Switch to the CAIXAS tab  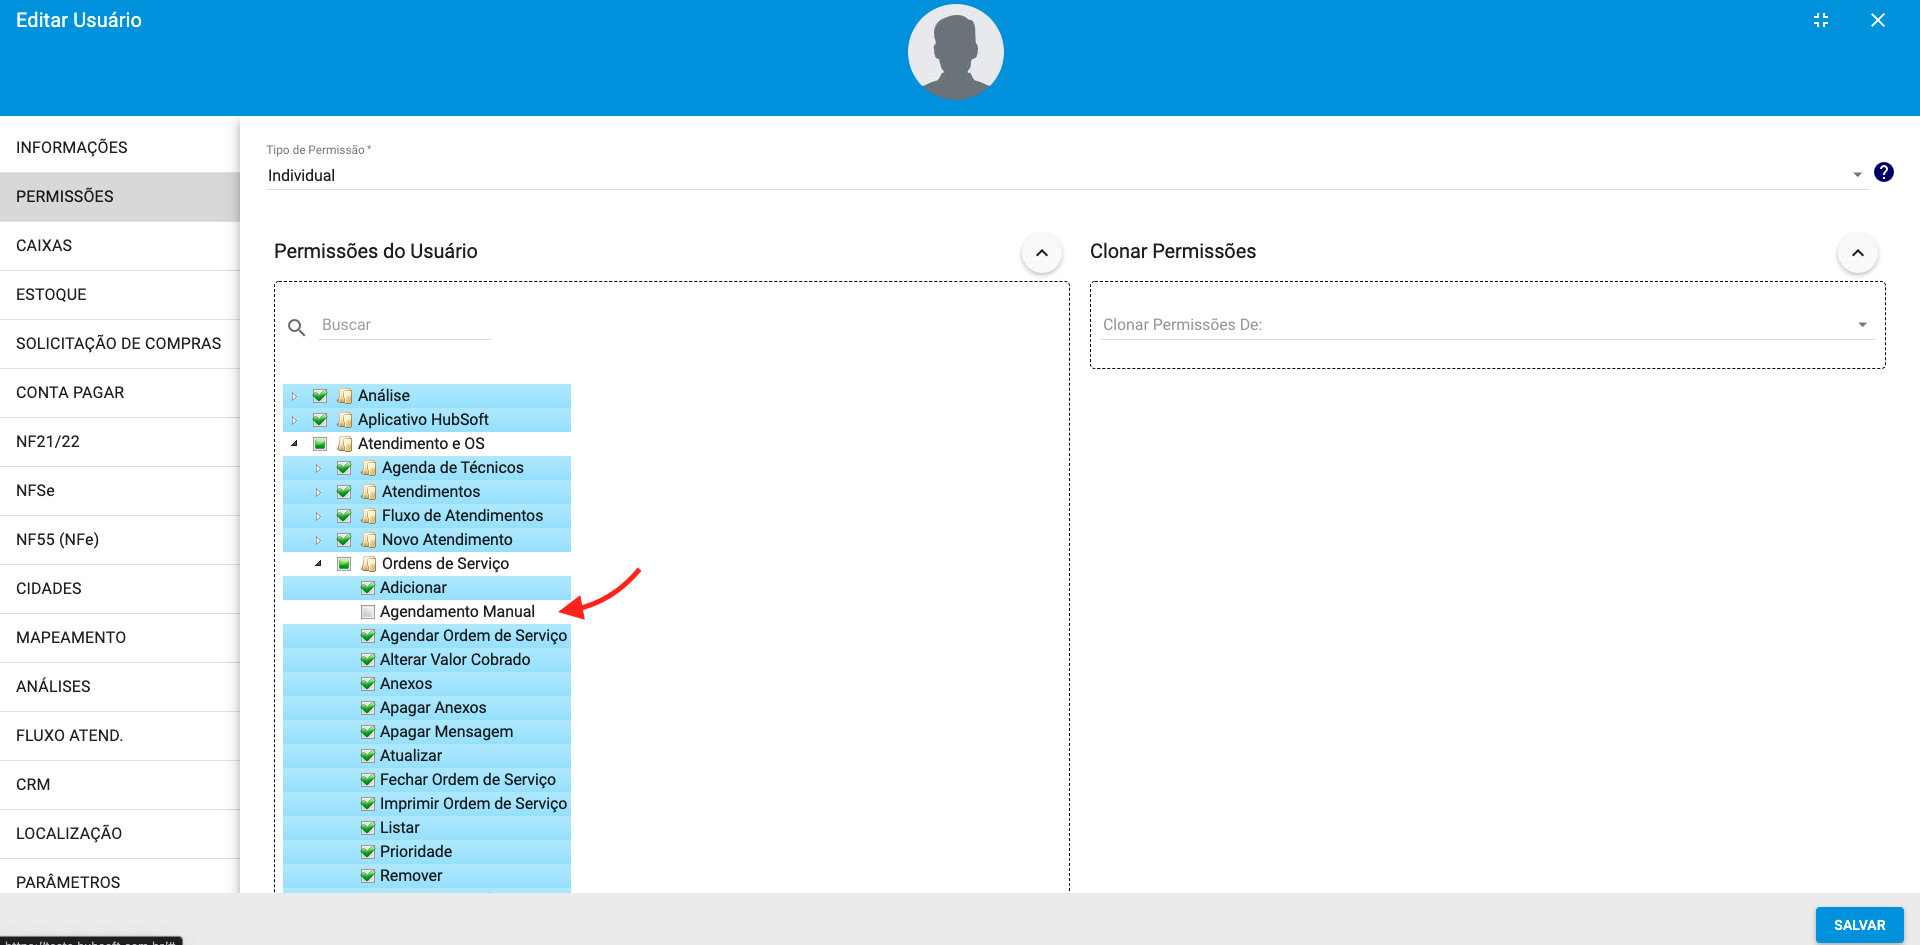tap(120, 245)
